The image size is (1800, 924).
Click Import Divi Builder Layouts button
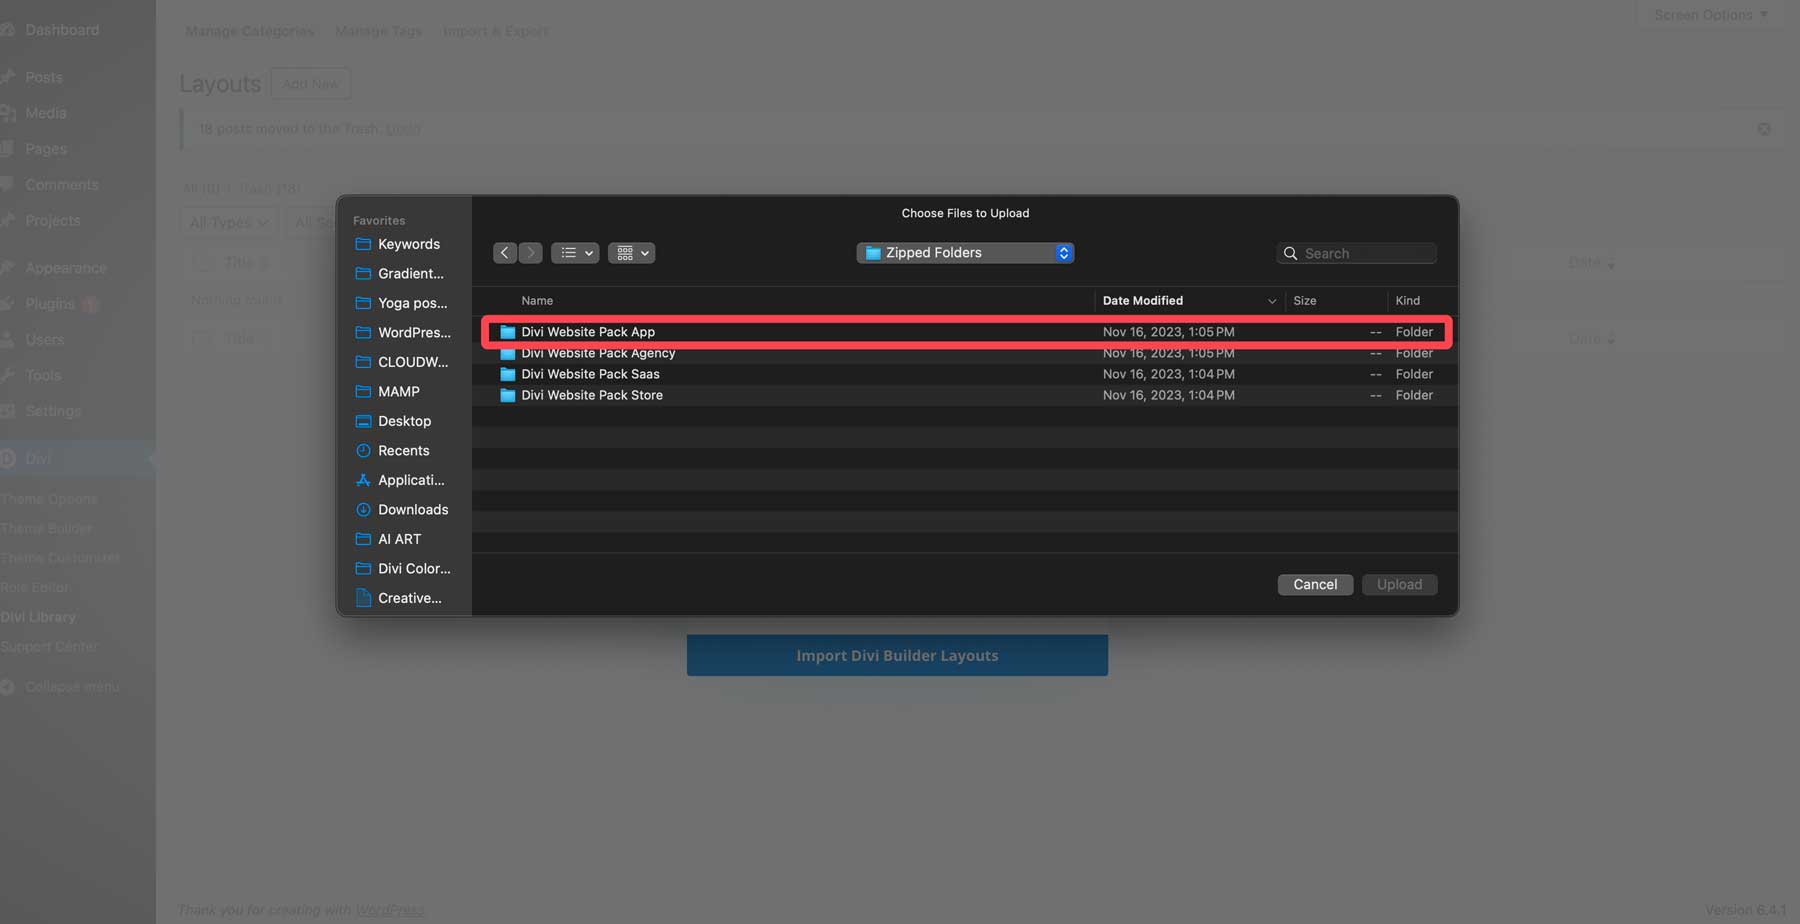point(897,655)
